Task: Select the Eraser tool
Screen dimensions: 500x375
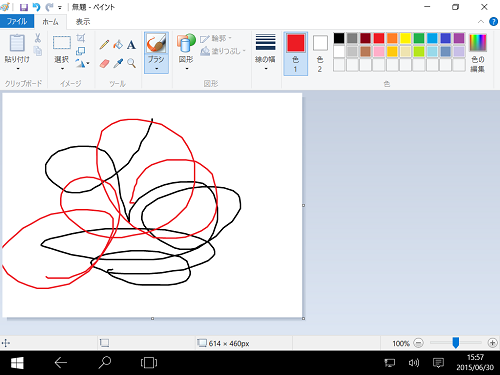Action: (x=104, y=63)
